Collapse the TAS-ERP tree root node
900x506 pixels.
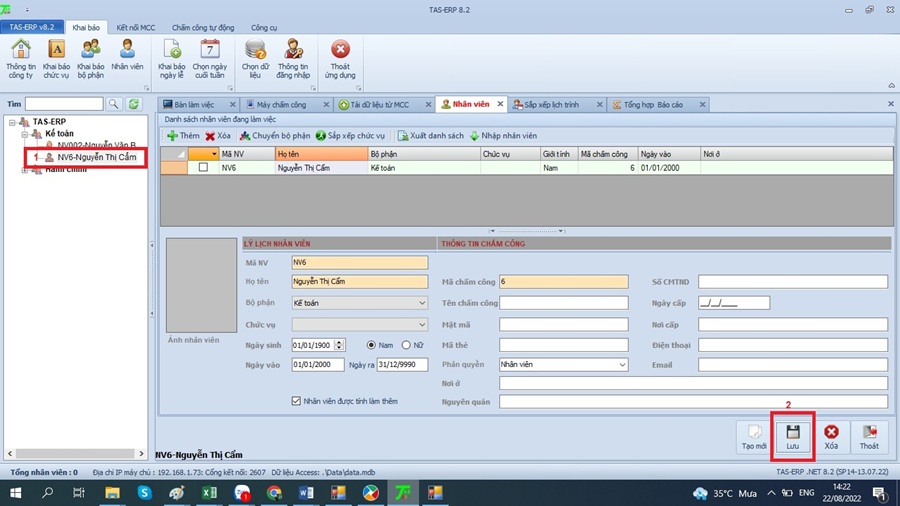point(11,122)
